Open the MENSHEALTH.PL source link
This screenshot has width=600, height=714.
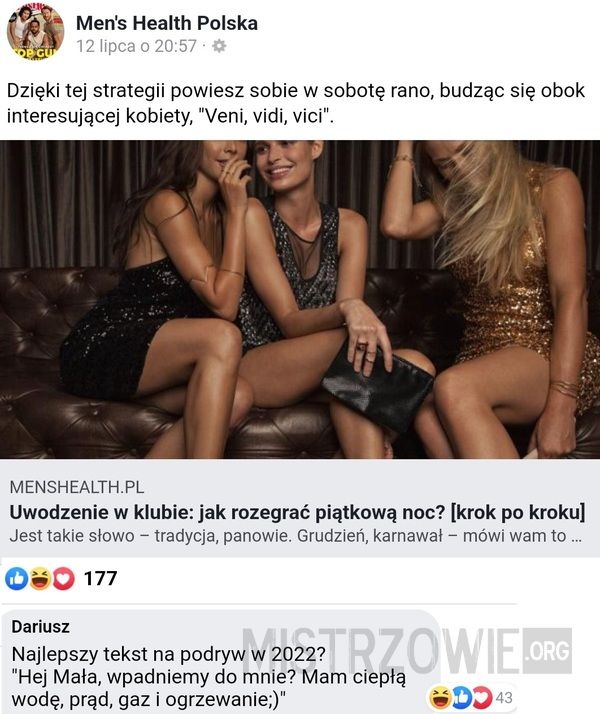point(77,487)
